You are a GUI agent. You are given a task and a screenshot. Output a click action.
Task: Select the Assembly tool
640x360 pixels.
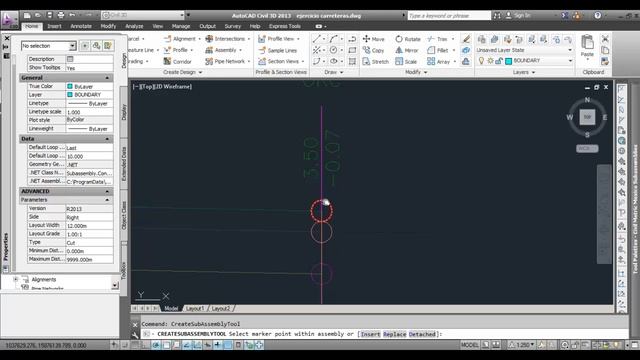pyautogui.click(x=223, y=50)
